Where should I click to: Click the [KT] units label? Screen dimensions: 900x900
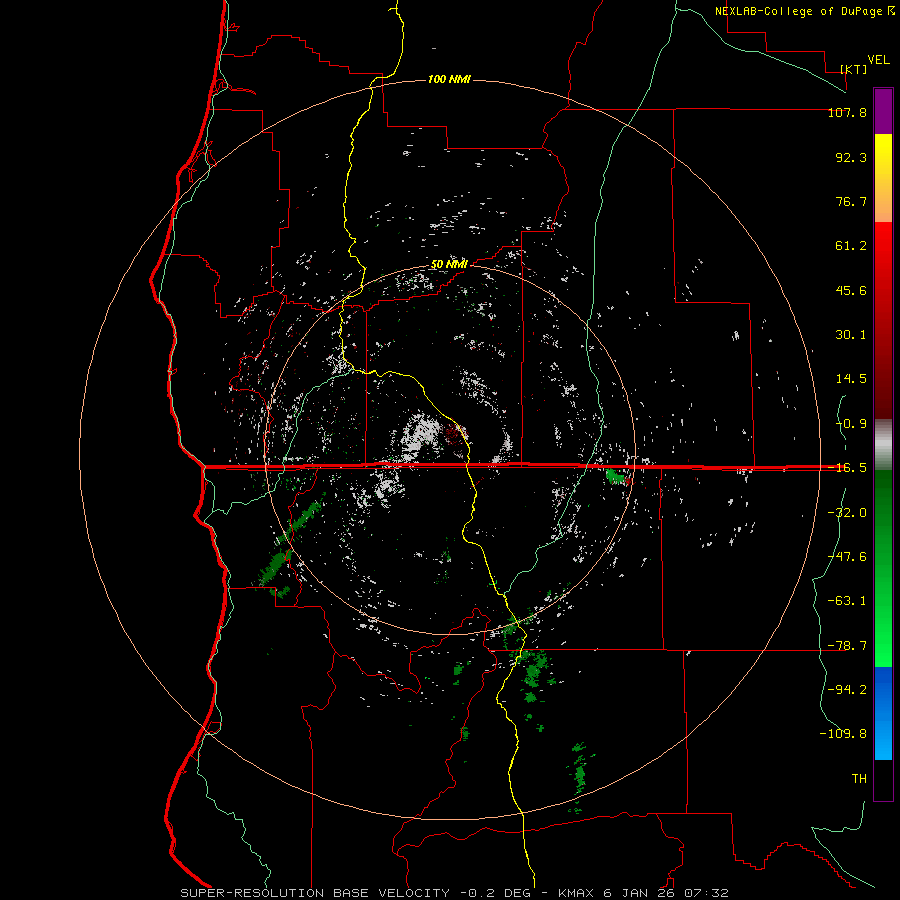tap(854, 69)
